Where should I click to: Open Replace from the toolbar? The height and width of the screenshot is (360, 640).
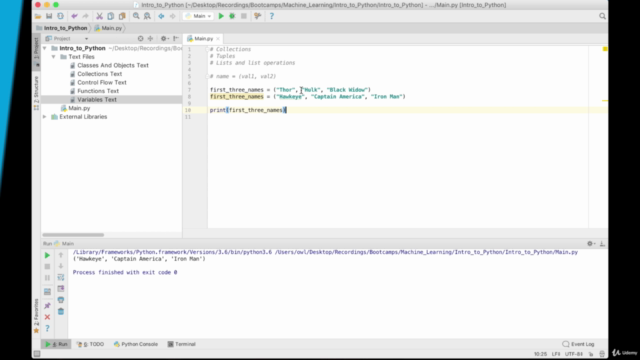tap(147, 16)
